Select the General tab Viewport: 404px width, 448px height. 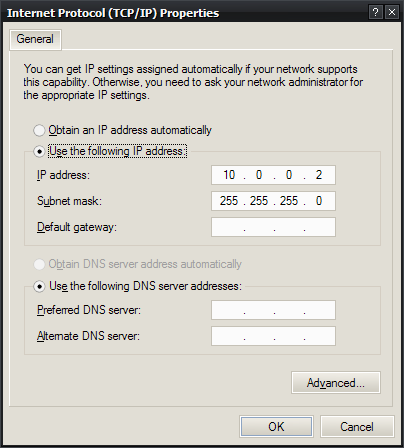click(35, 39)
